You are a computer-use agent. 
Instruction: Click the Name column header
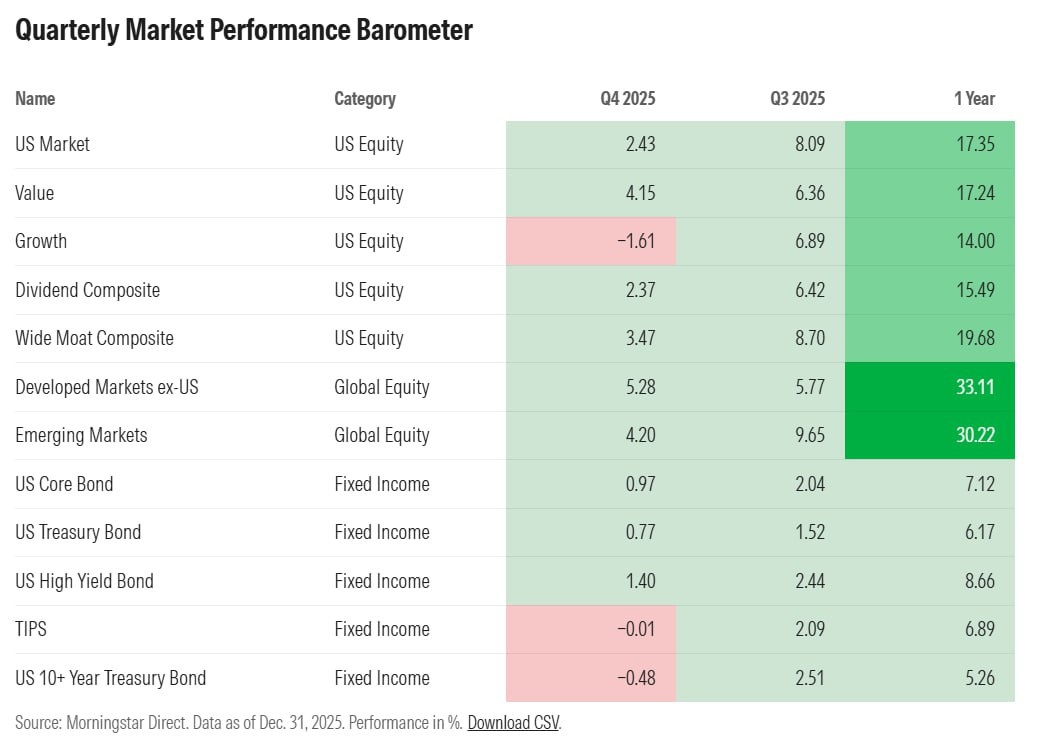[35, 98]
